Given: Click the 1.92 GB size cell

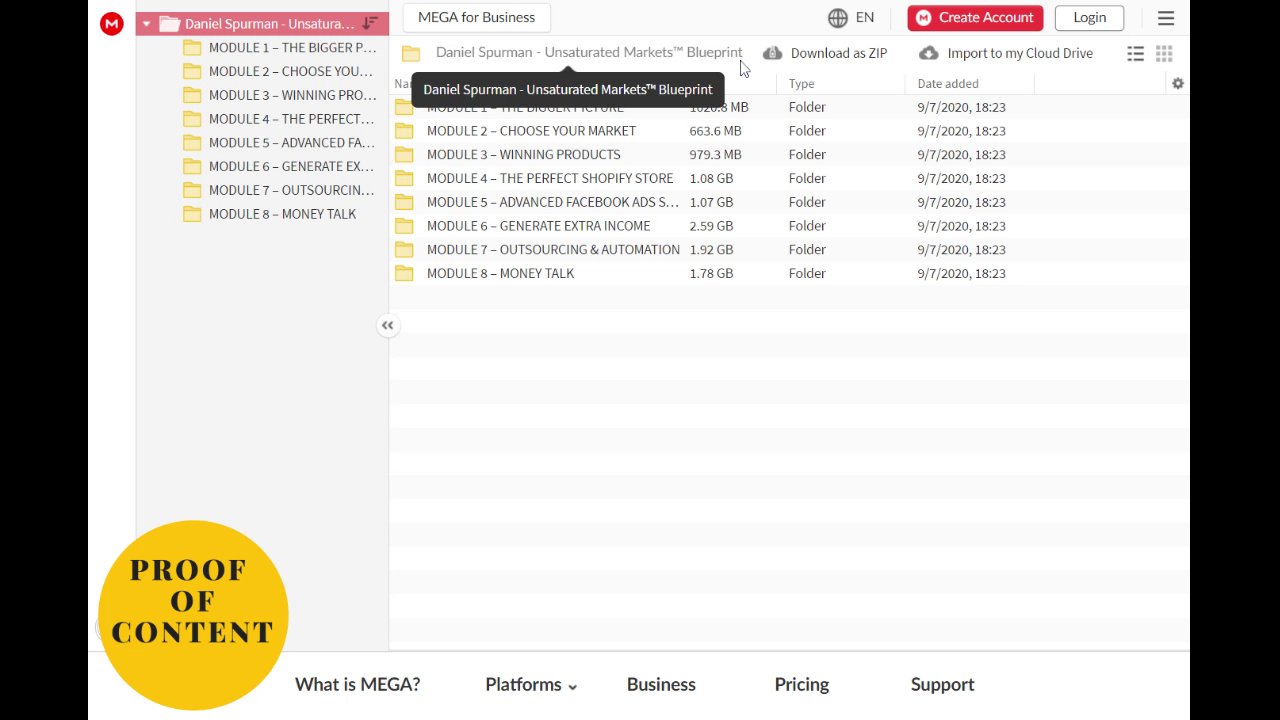Looking at the screenshot, I should [x=711, y=250].
